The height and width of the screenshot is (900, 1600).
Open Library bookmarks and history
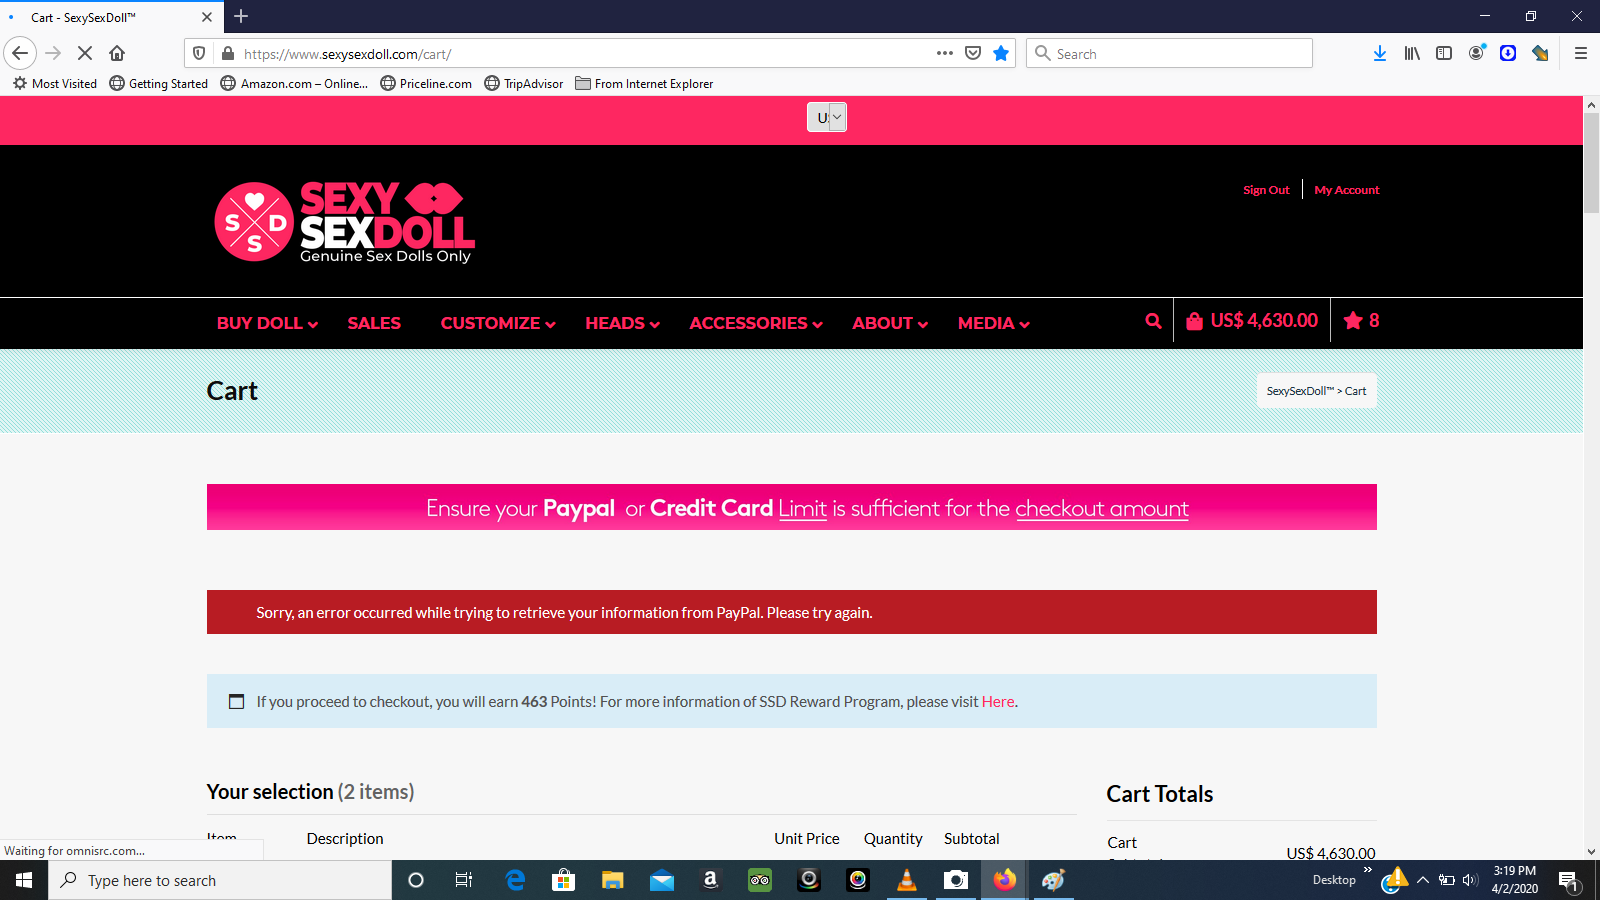[x=1412, y=53]
